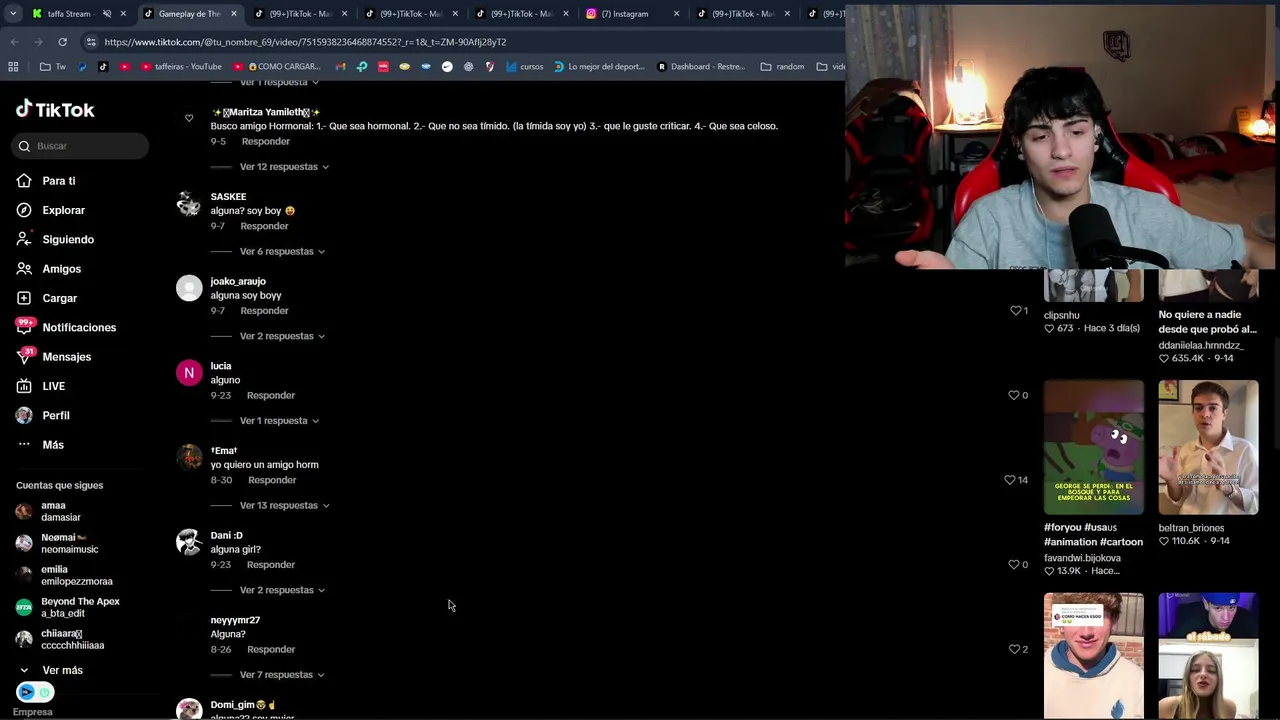Open Cargar upload page

pyautogui.click(x=59, y=298)
